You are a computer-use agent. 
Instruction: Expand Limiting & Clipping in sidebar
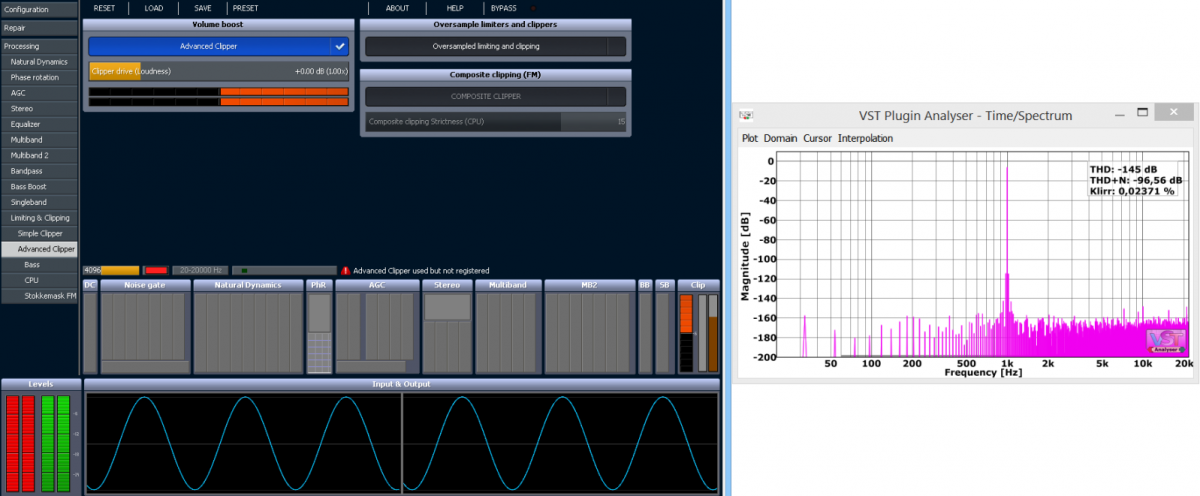[38, 217]
